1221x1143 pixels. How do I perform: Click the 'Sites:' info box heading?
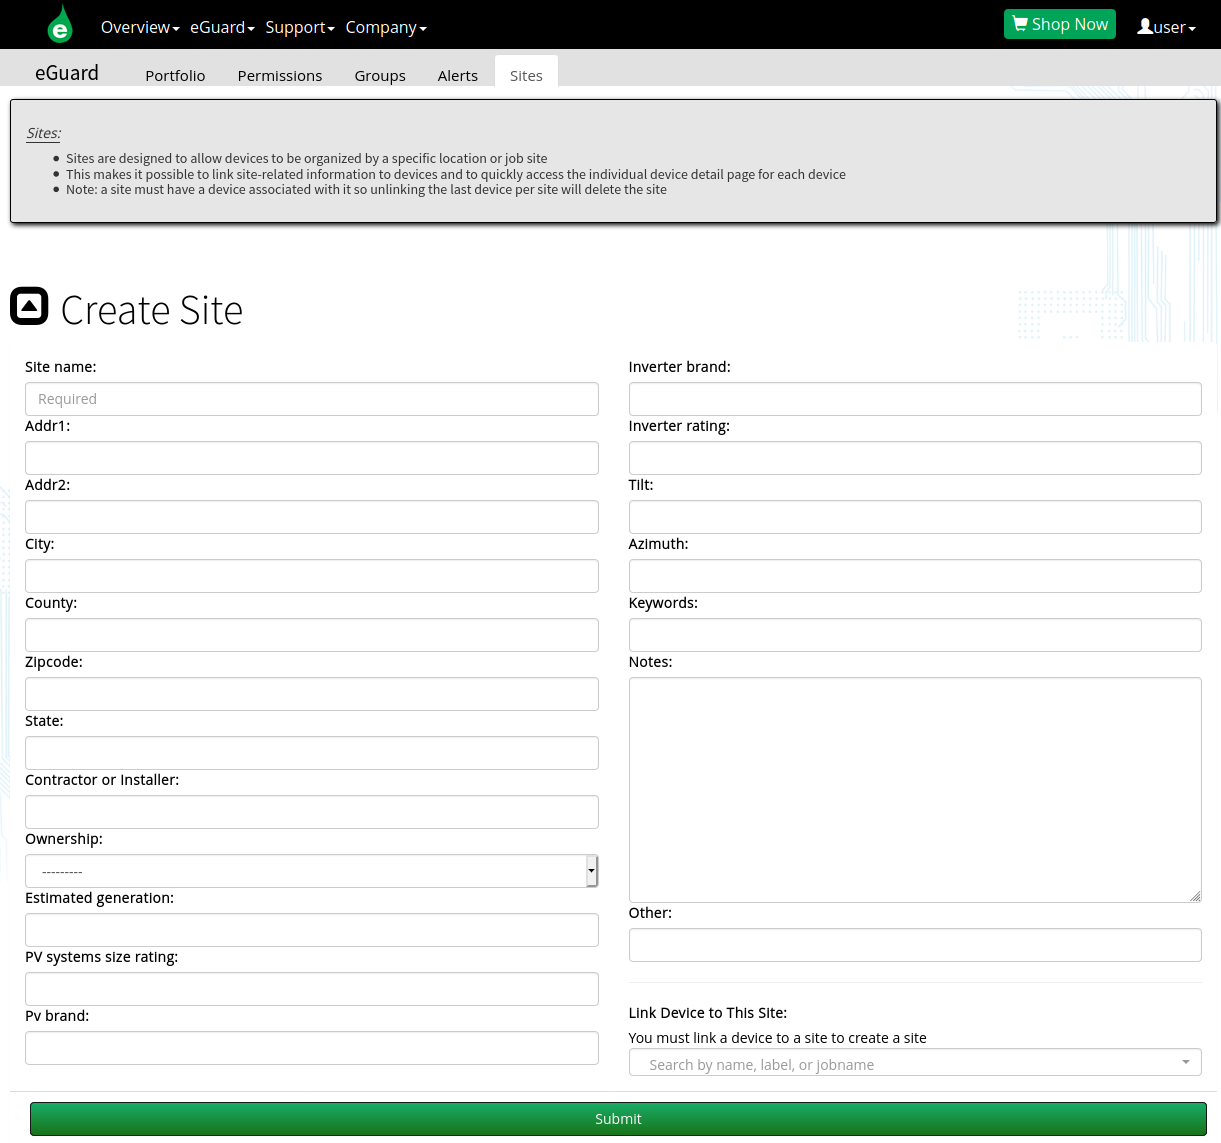(44, 133)
